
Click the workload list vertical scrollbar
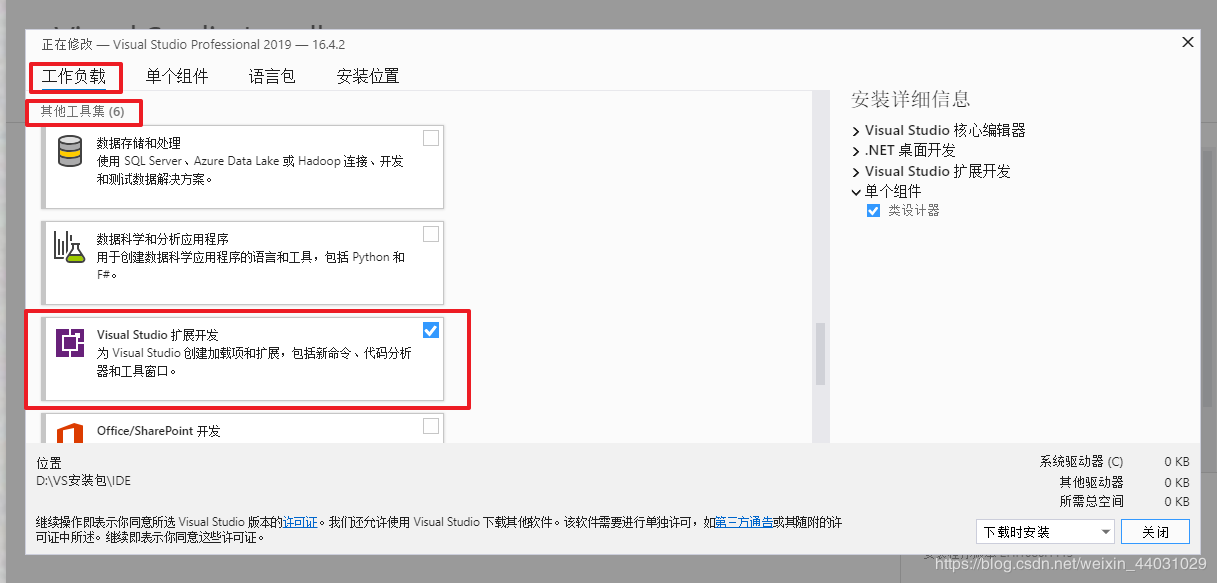tap(820, 354)
